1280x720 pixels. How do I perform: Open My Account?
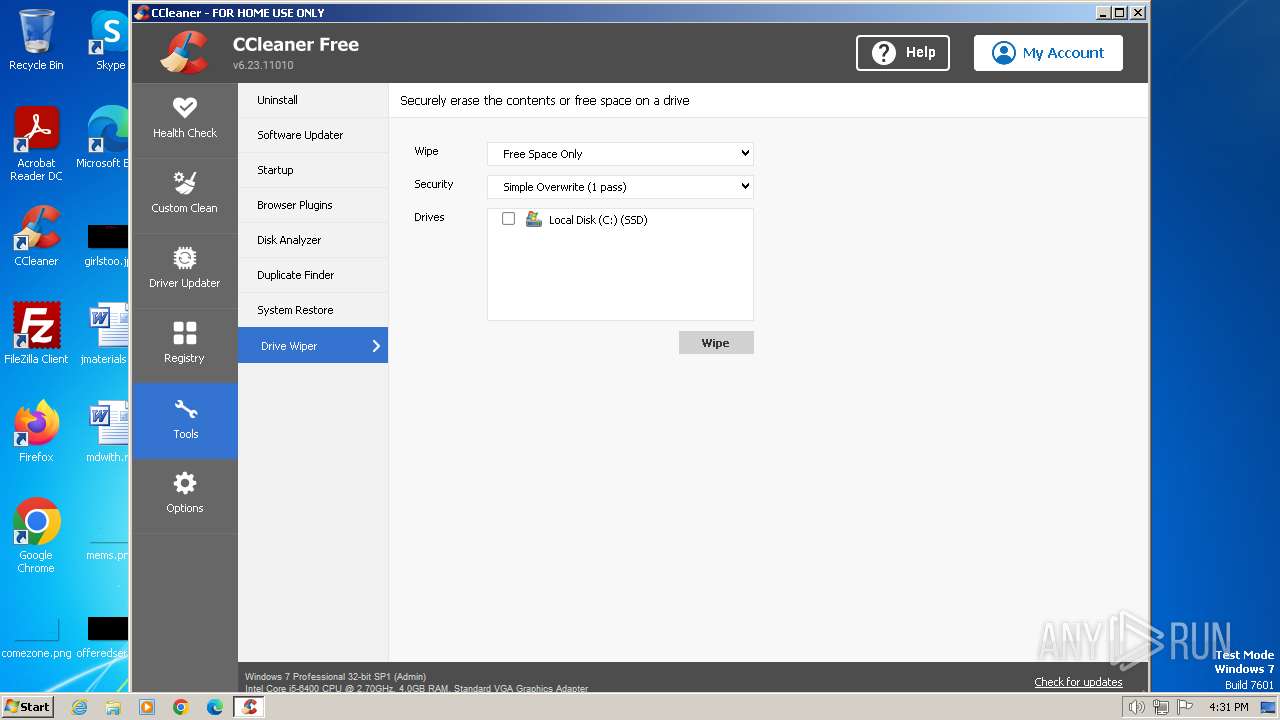click(1048, 53)
